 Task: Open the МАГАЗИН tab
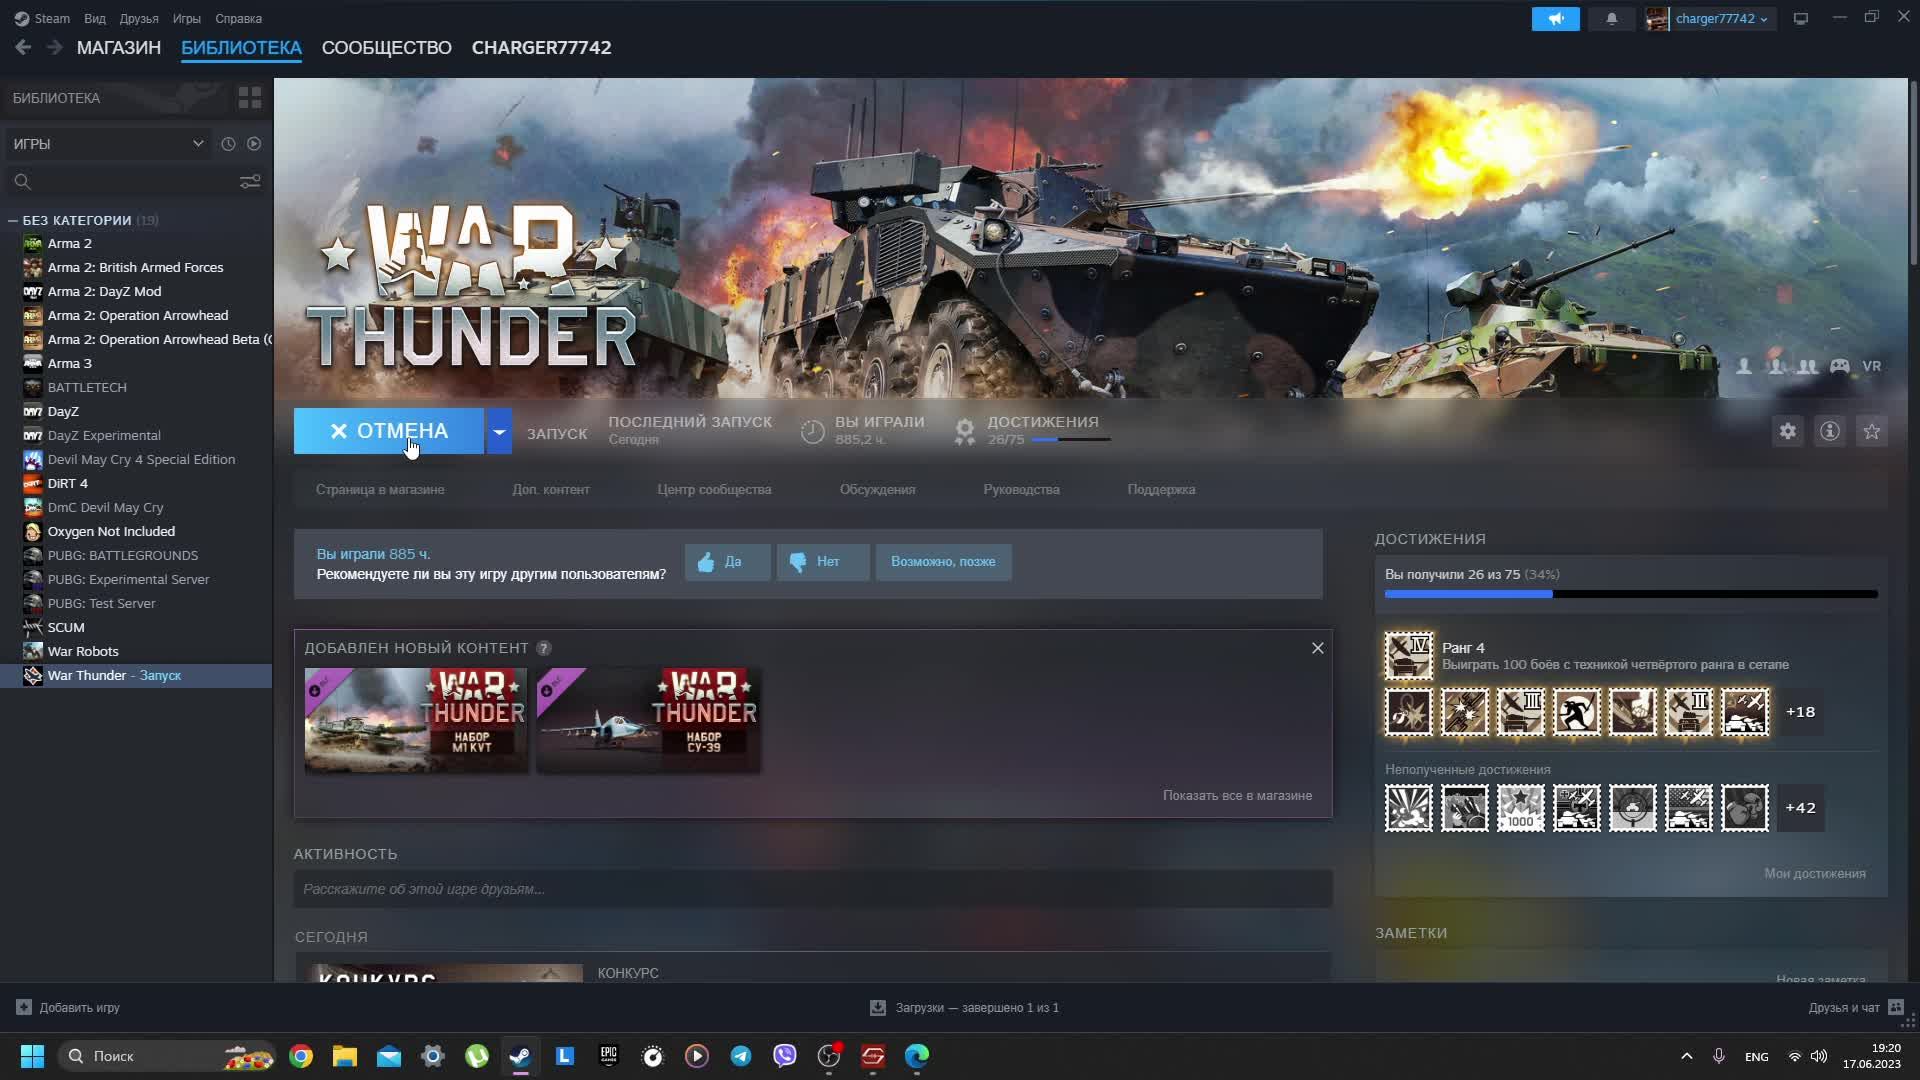pyautogui.click(x=118, y=48)
